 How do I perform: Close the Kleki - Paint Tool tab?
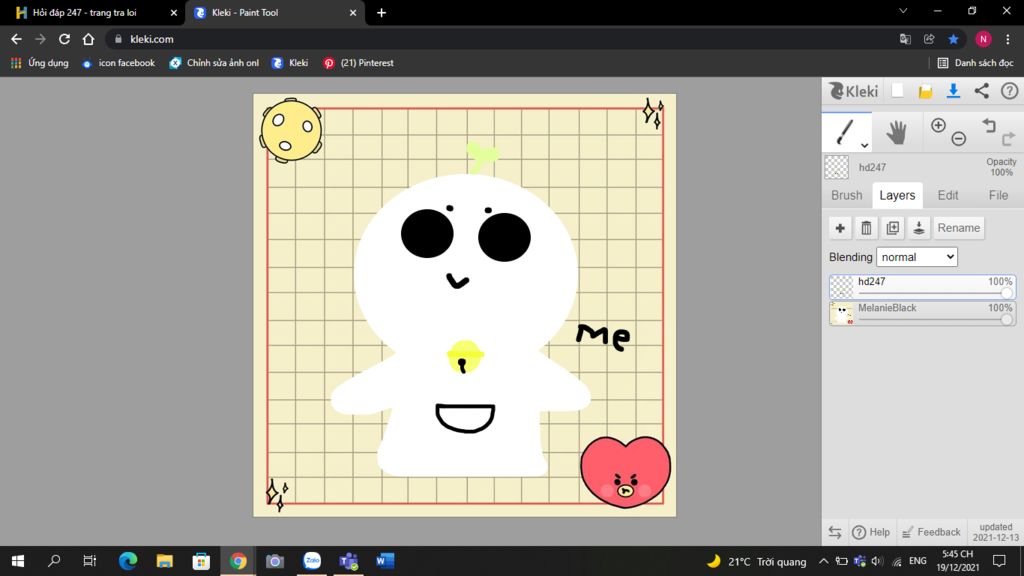point(353,12)
